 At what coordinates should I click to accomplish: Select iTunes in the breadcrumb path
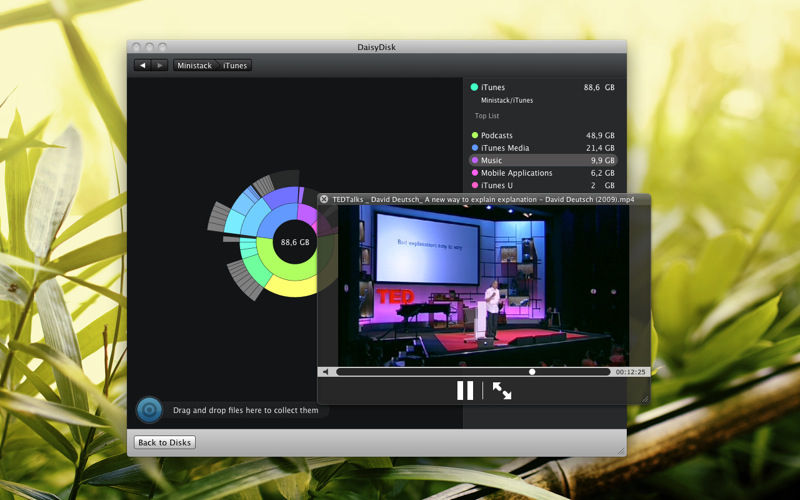235,65
